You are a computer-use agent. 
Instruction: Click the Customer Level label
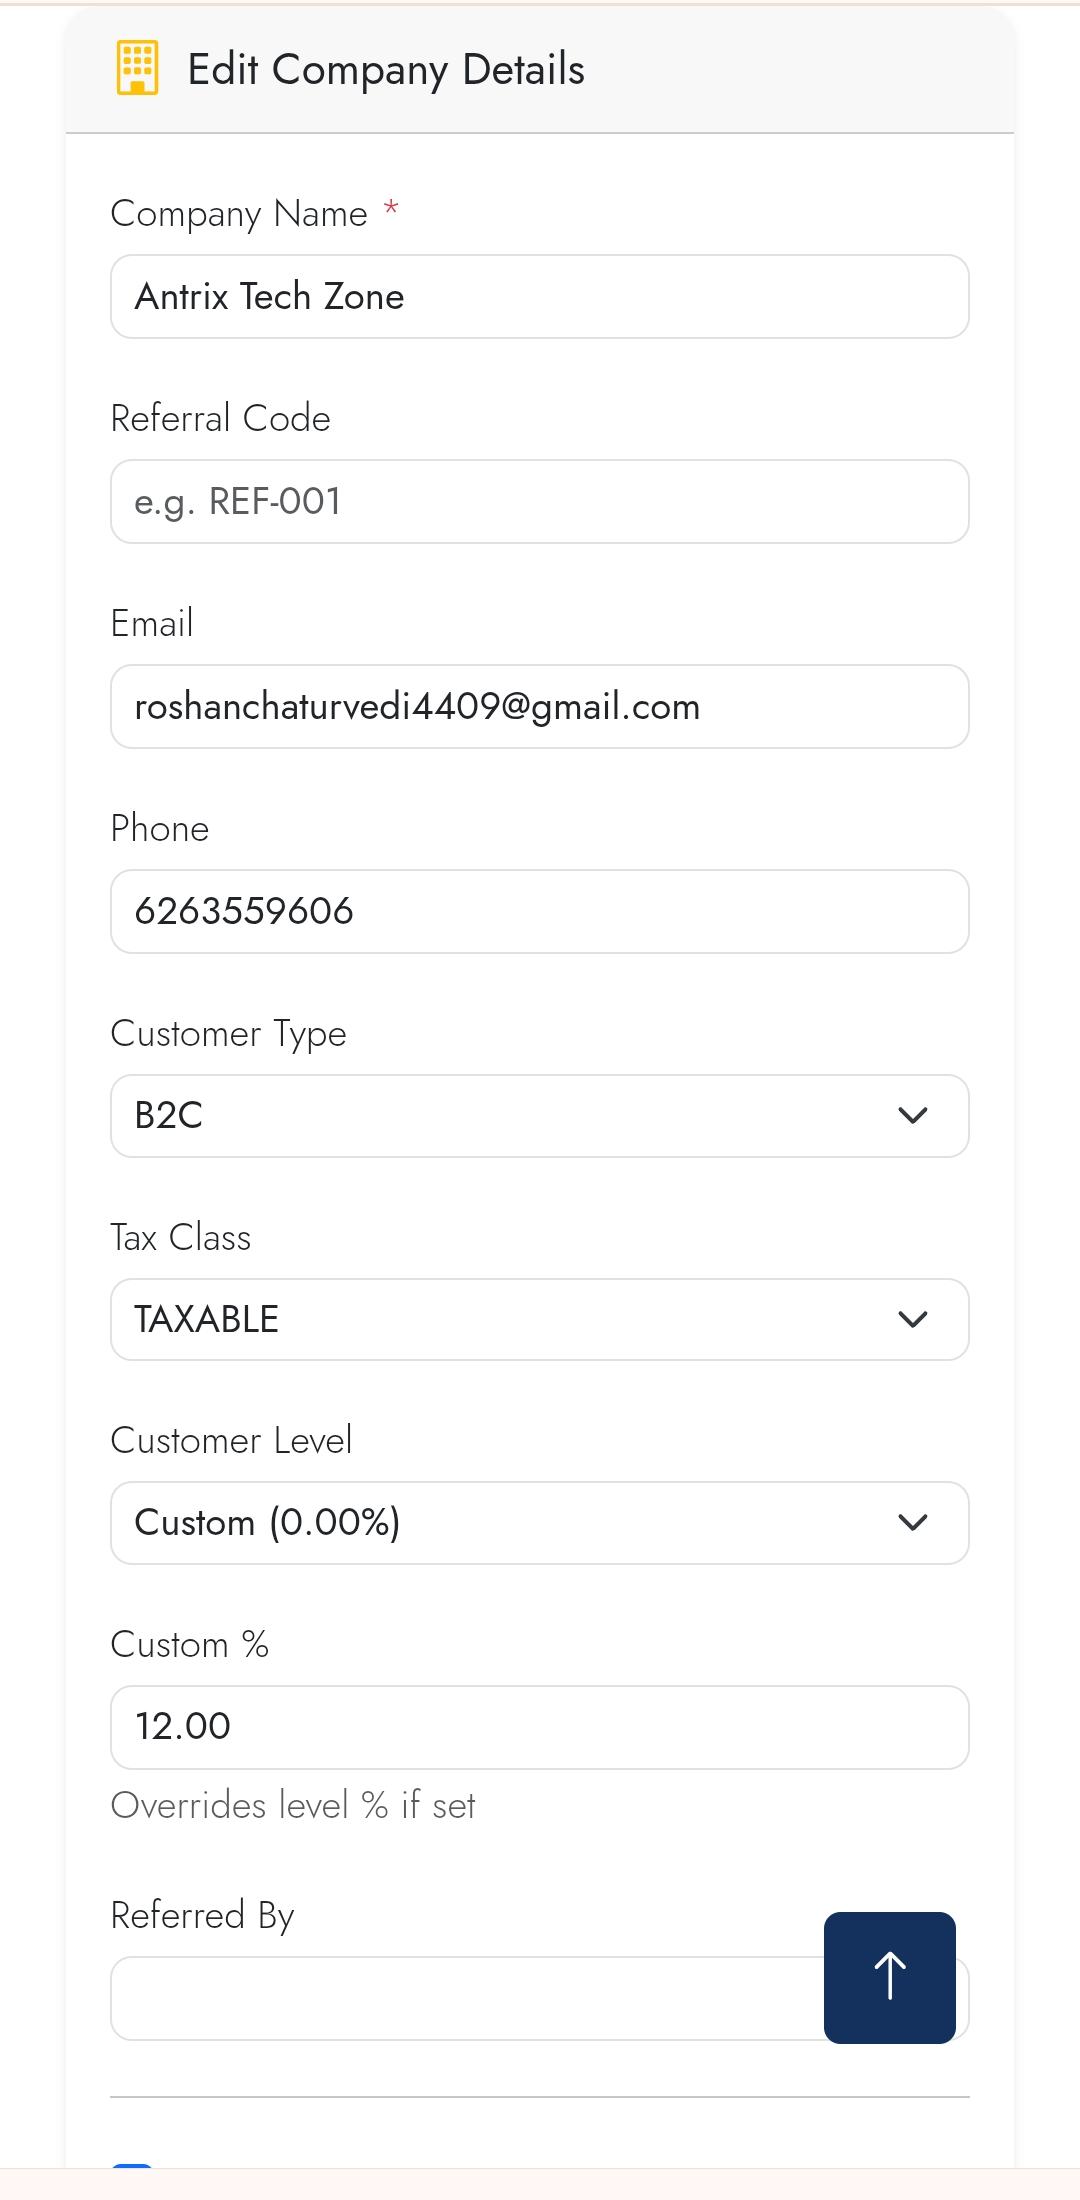coord(231,1441)
